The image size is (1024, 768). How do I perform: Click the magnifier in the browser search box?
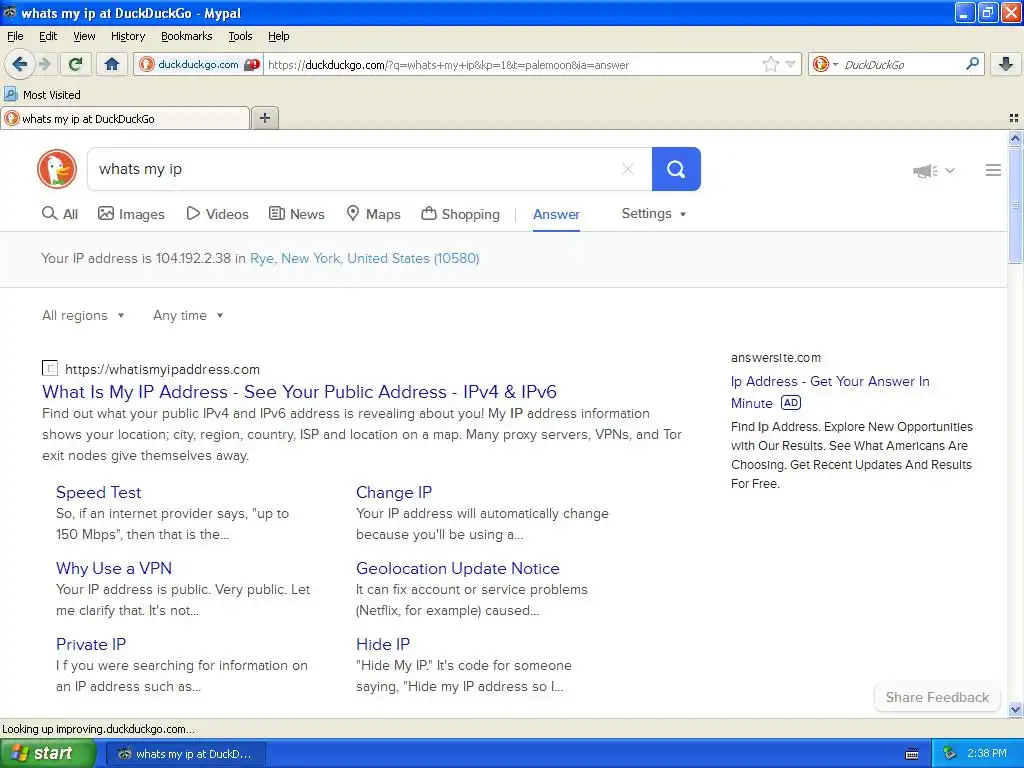pyautogui.click(x=972, y=64)
